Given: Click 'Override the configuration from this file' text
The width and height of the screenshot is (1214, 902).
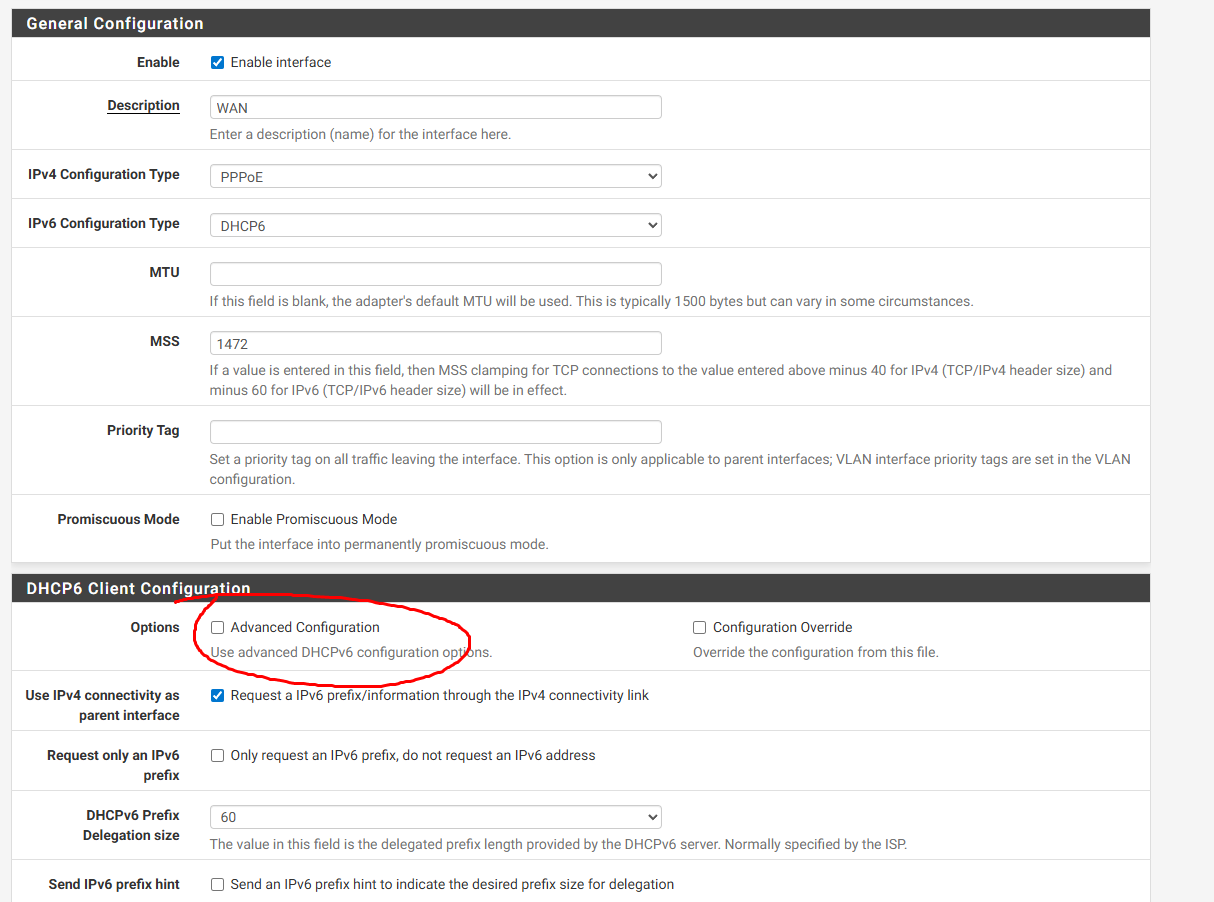Looking at the screenshot, I should pos(816,652).
